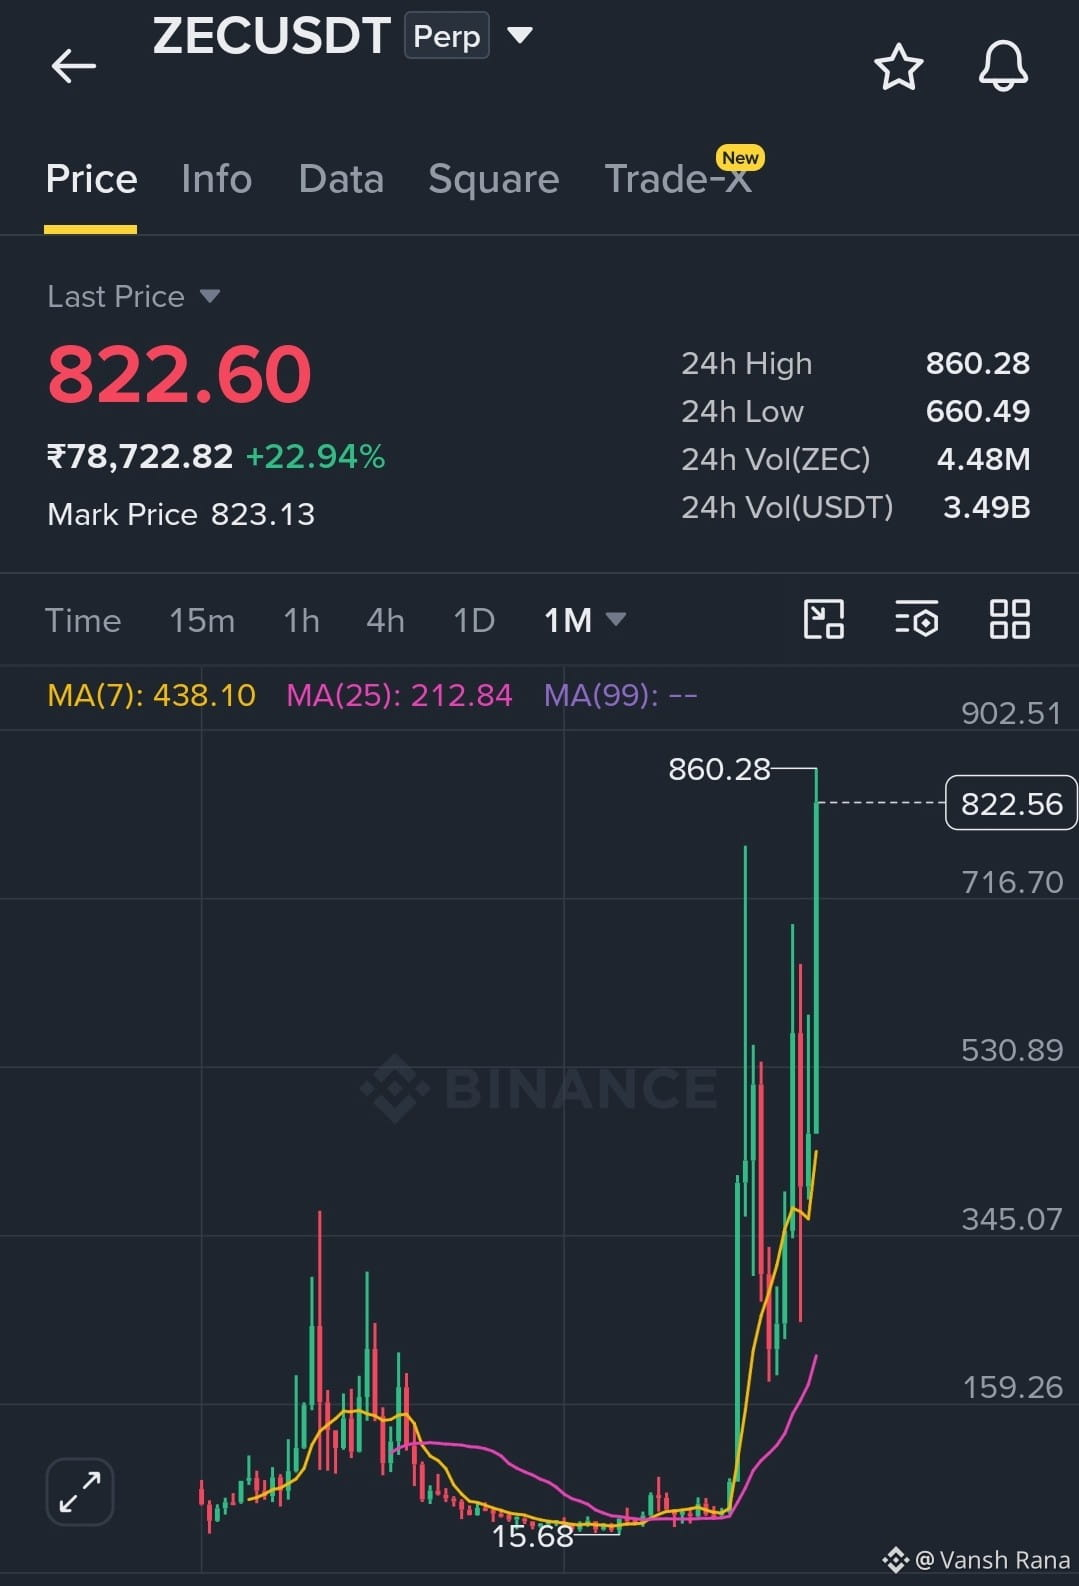Image resolution: width=1079 pixels, height=1586 pixels.
Task: Select the 1D chart interval
Action: point(474,620)
